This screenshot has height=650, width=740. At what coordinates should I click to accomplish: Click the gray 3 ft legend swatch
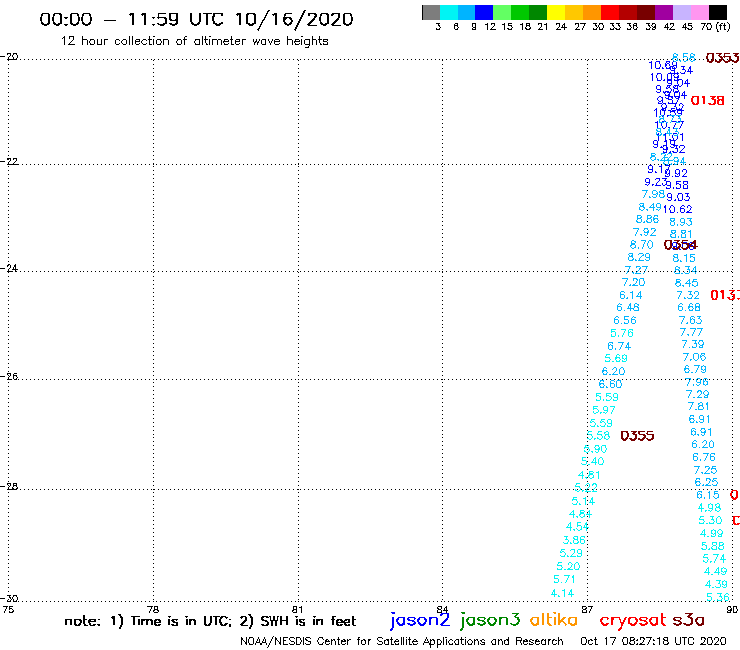click(431, 12)
